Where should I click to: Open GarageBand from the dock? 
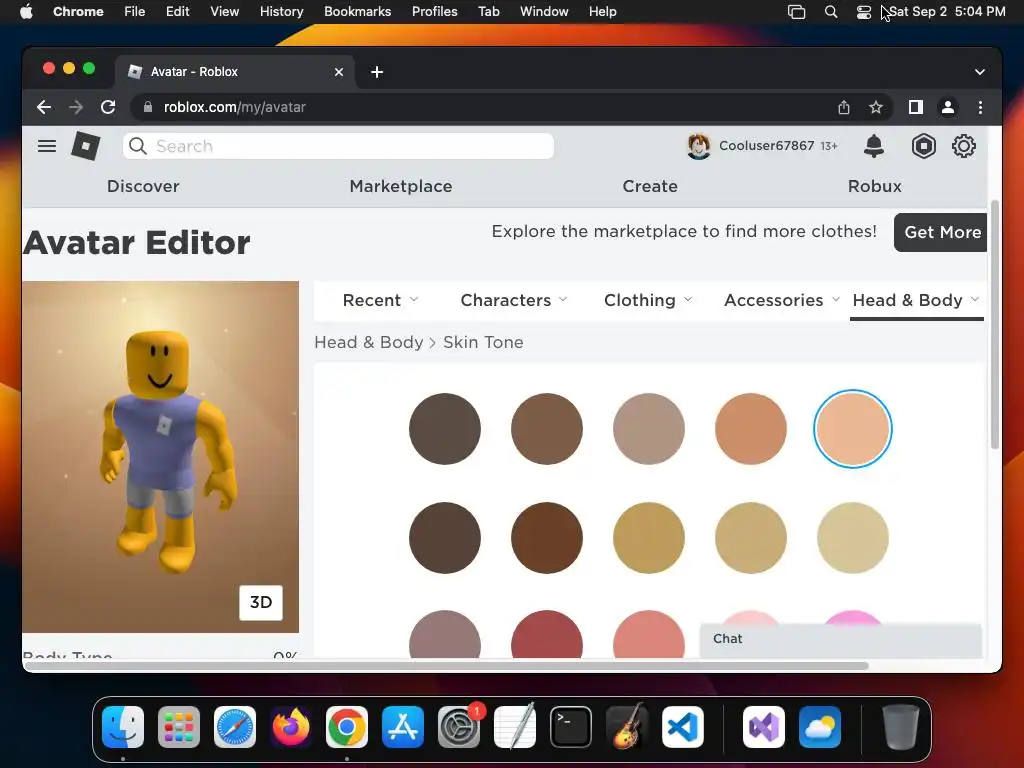pyautogui.click(x=627, y=726)
